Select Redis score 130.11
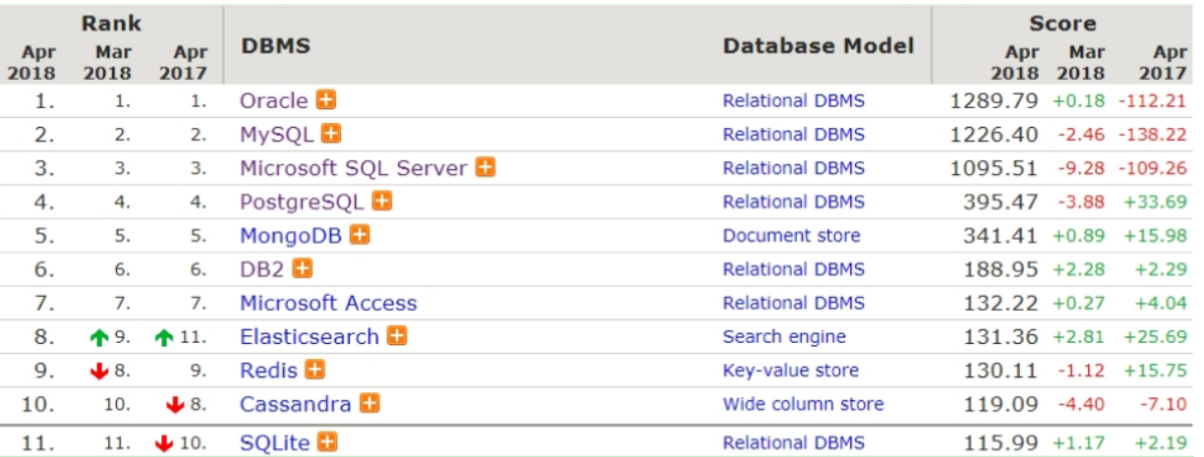 coord(1000,371)
